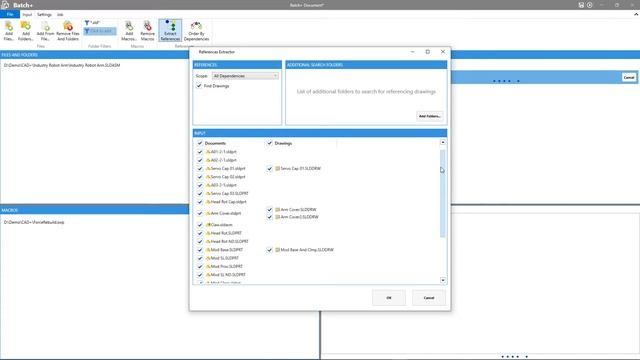Click drawing icon beside Mod Base And Clmp.SLDDRW
Viewport: 640px width, 360px height.
click(278, 250)
